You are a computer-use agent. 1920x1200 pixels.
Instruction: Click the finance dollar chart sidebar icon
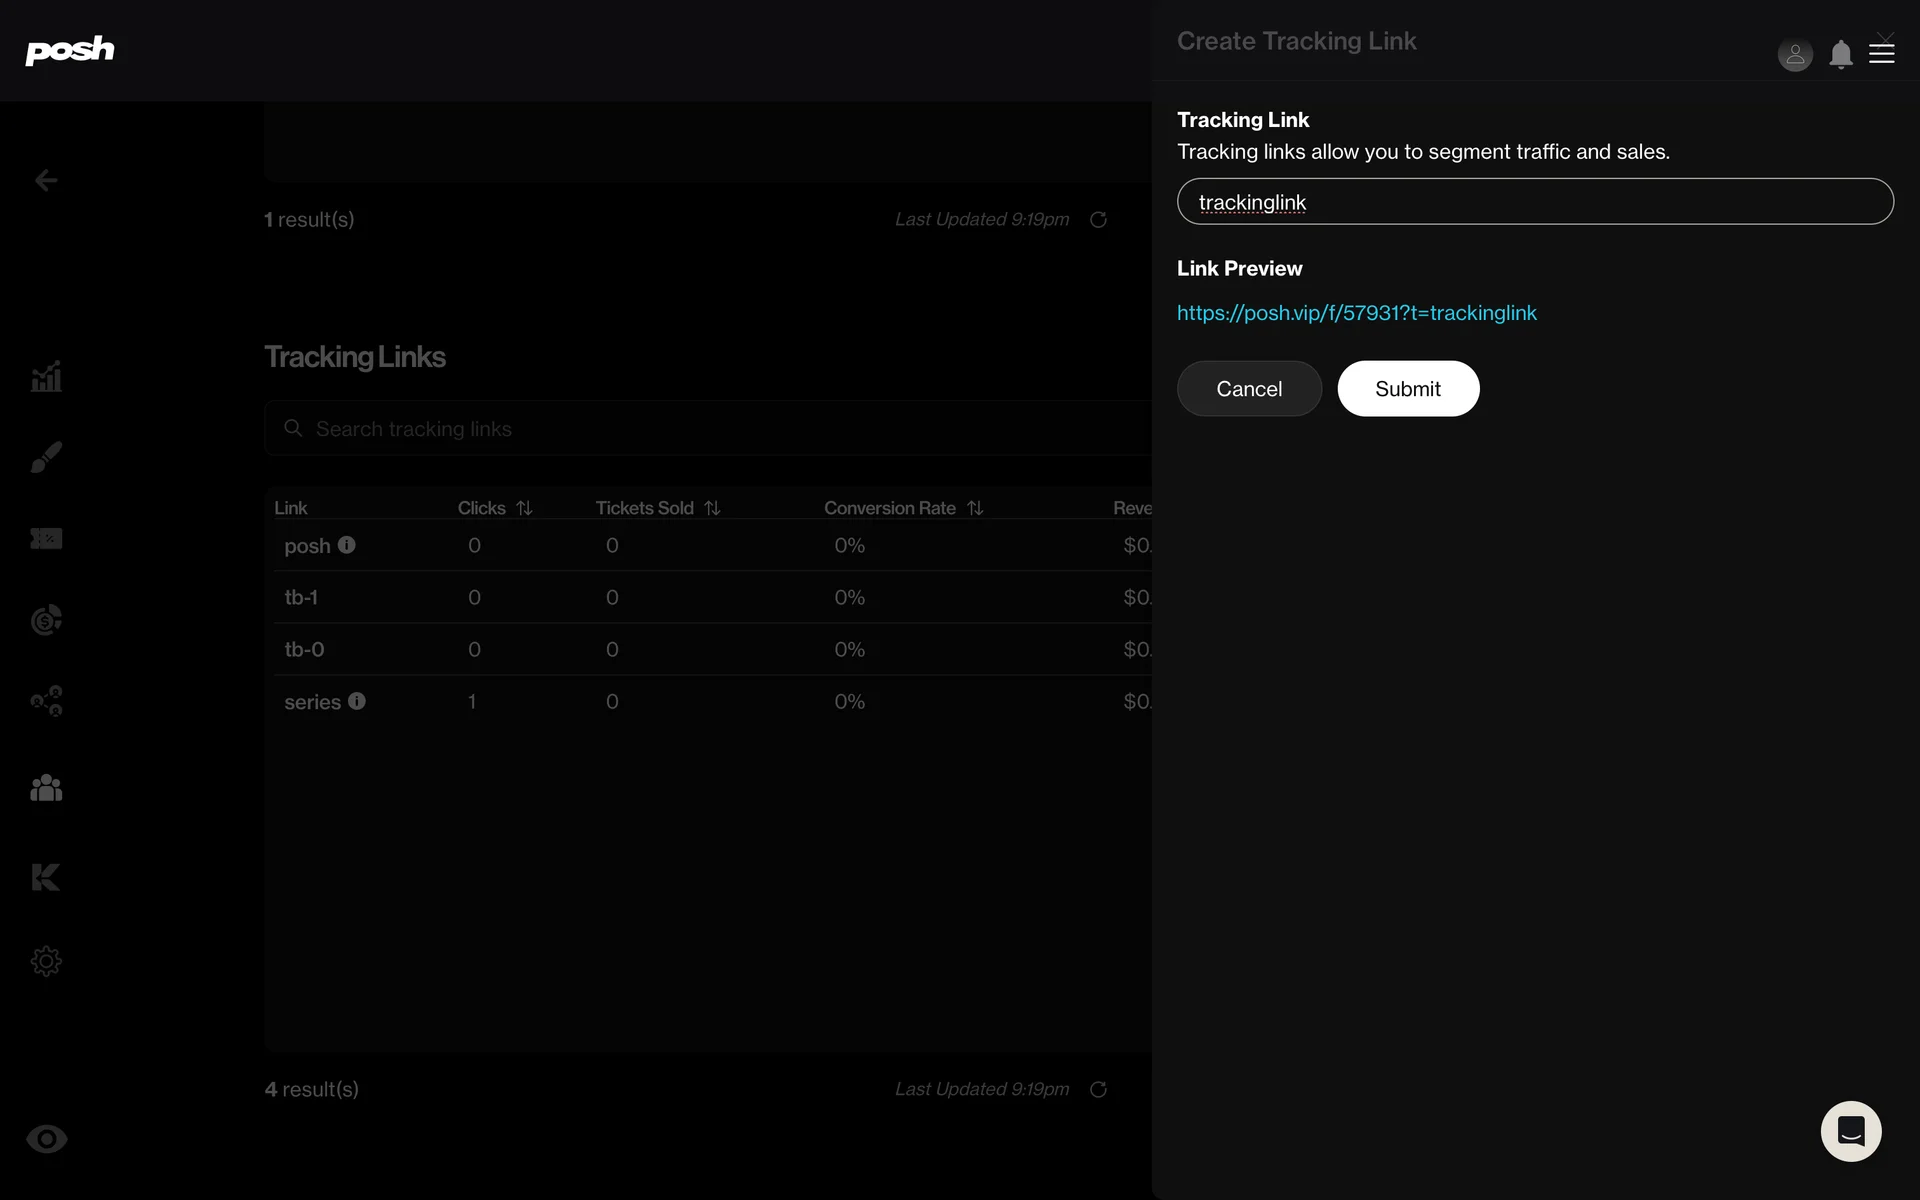tap(46, 620)
